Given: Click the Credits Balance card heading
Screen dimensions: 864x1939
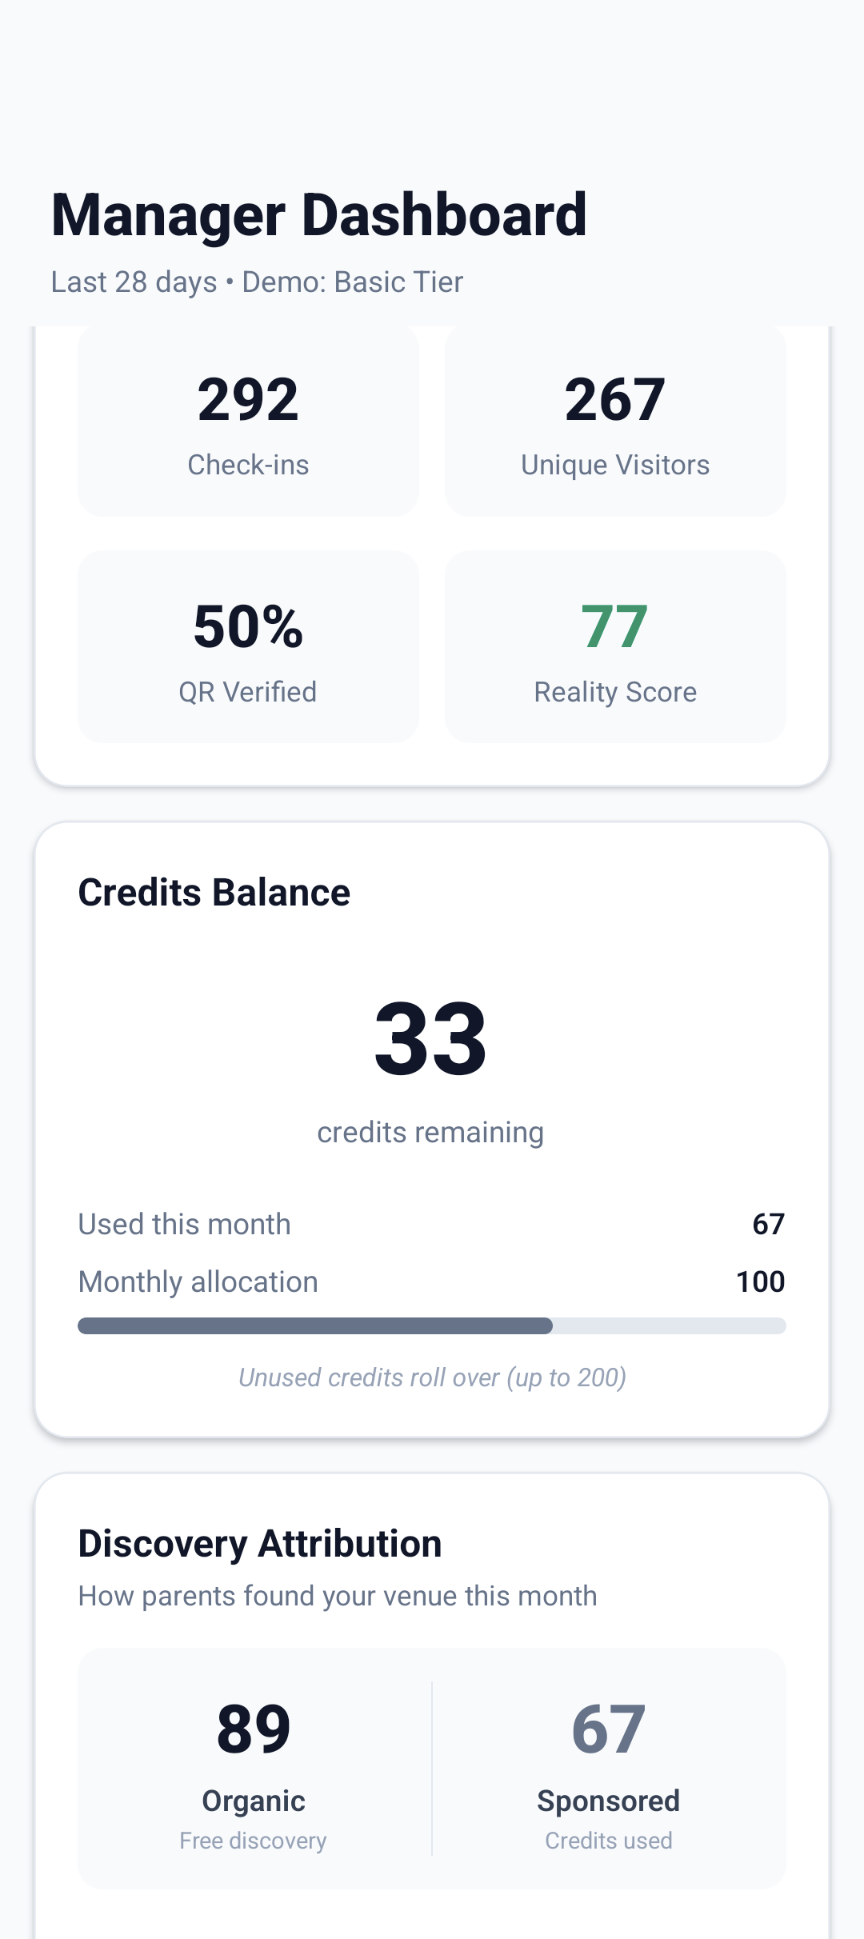Looking at the screenshot, I should point(214,891).
